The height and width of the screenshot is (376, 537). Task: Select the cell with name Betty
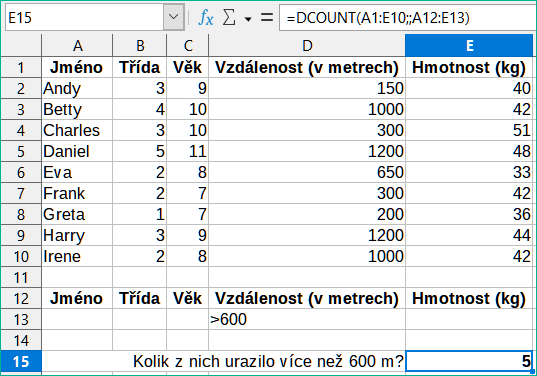[77, 110]
